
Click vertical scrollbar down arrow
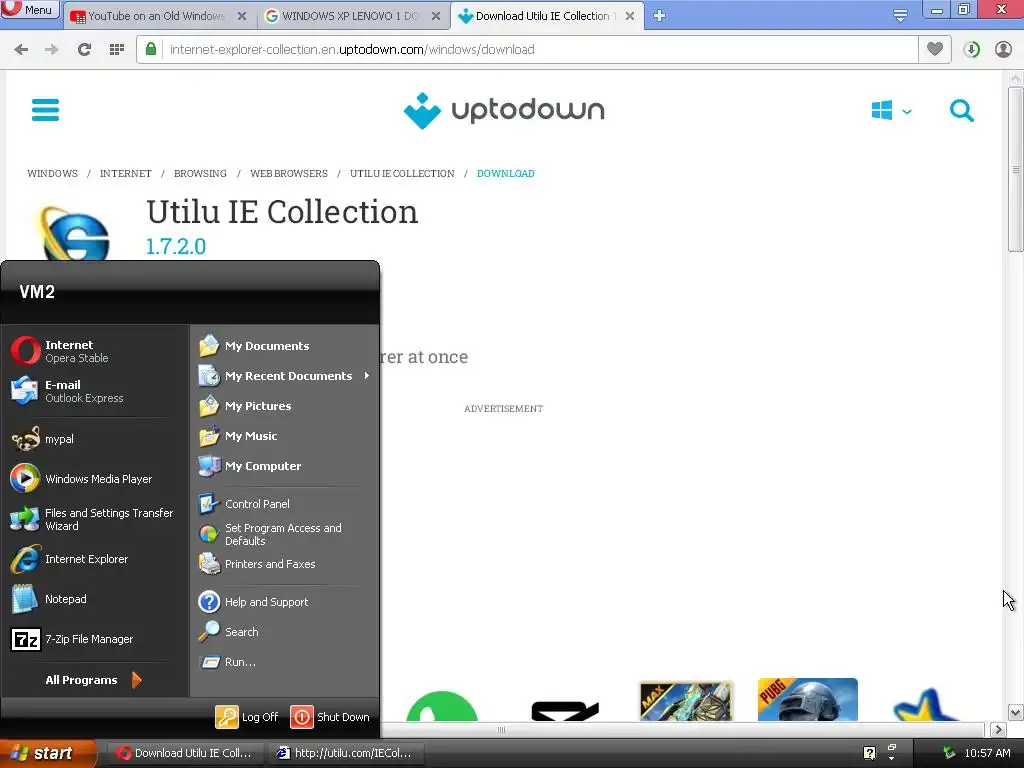point(1015,712)
